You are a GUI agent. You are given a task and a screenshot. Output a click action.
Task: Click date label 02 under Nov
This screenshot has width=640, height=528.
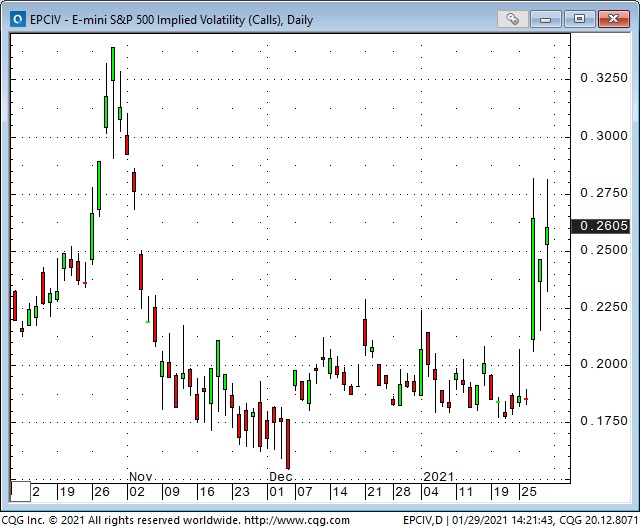tap(137, 492)
